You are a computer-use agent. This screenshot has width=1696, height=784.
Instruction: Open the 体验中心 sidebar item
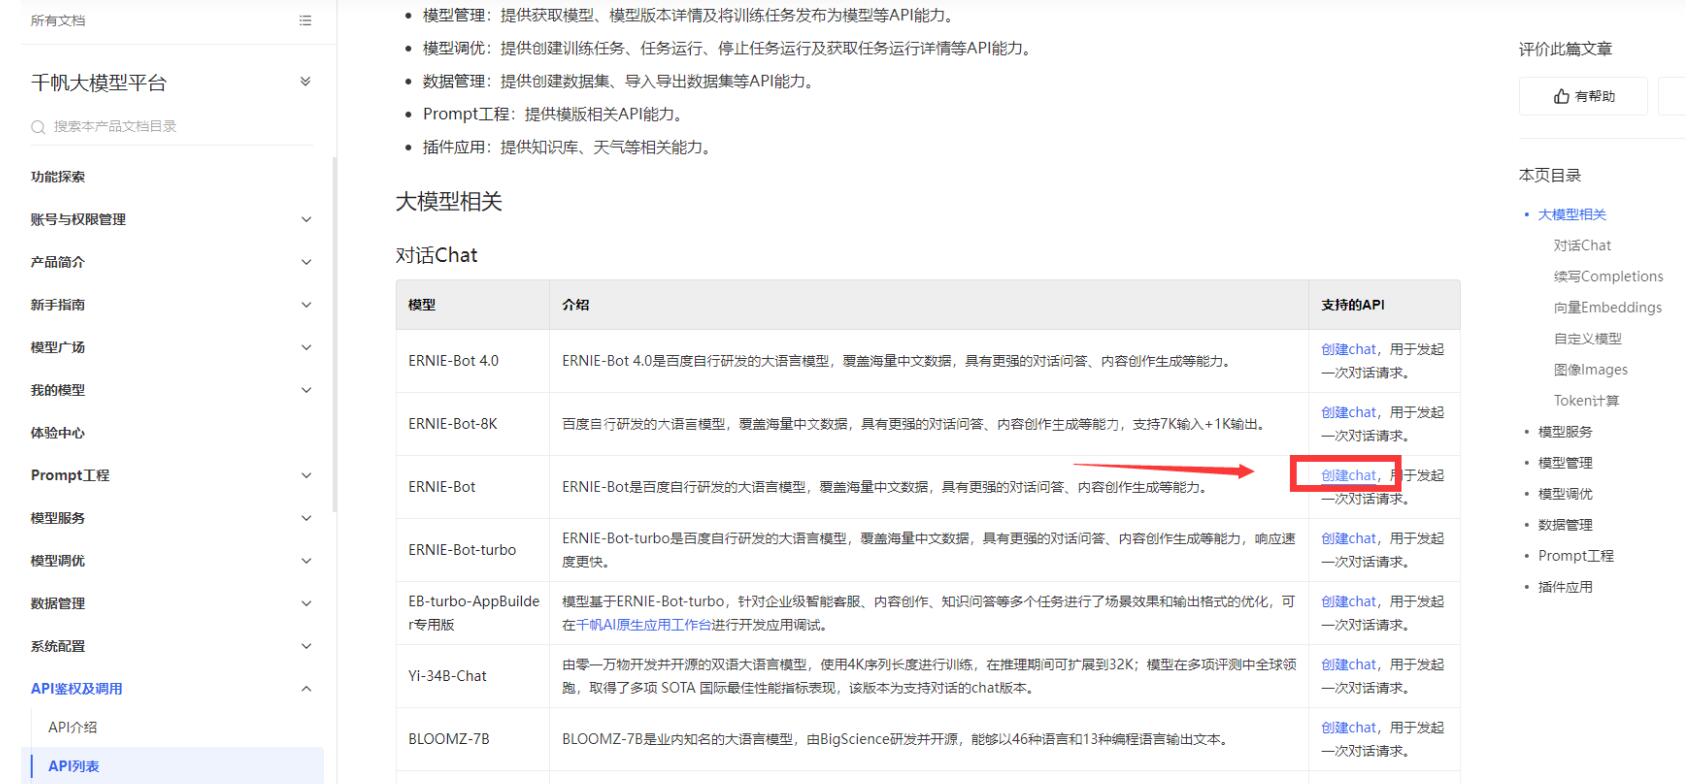coord(58,433)
